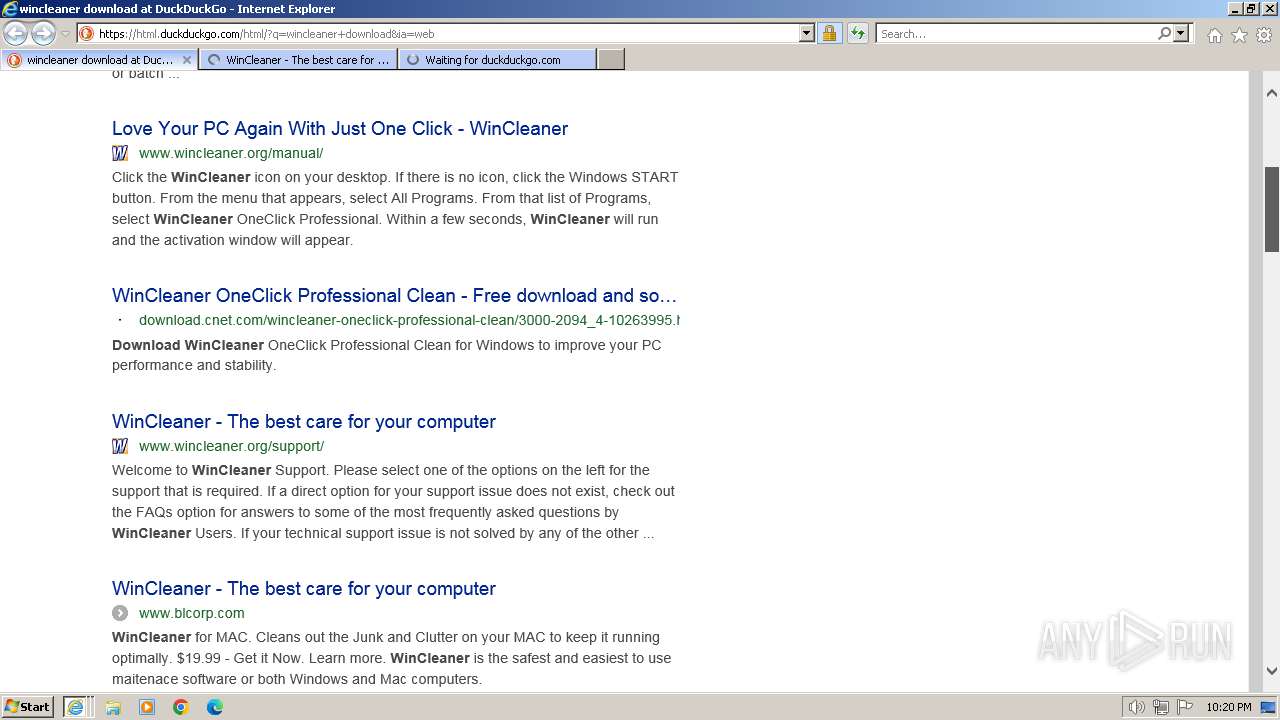Click the Action Center flag tray icon
1280x720 pixels.
click(x=1184, y=707)
